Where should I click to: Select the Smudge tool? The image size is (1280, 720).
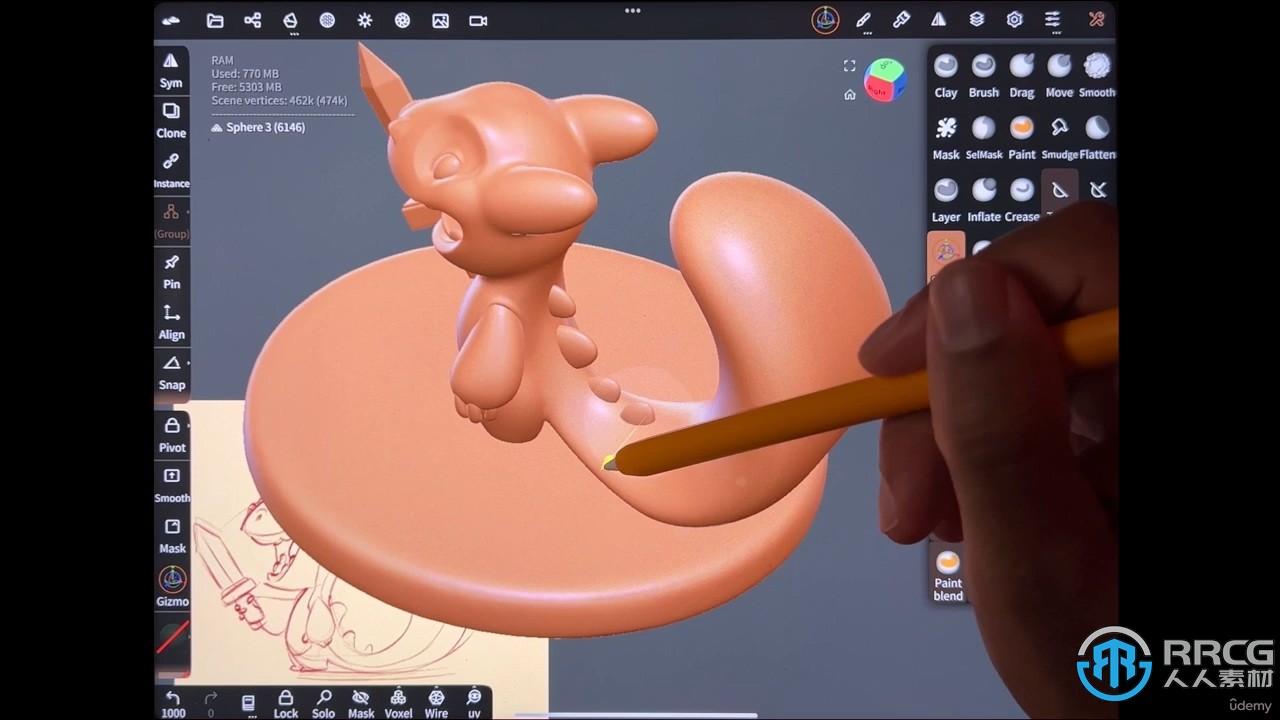click(1059, 138)
